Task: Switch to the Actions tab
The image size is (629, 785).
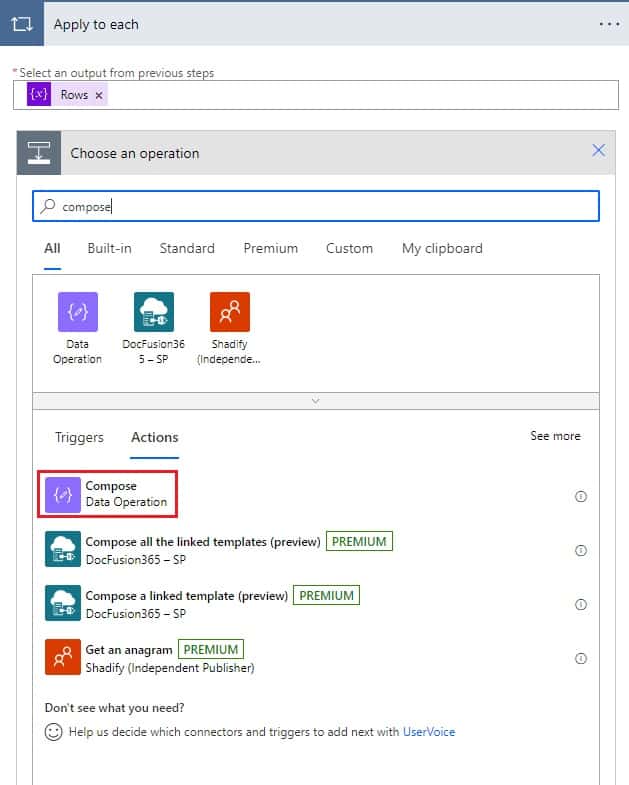Action: [x=154, y=438]
